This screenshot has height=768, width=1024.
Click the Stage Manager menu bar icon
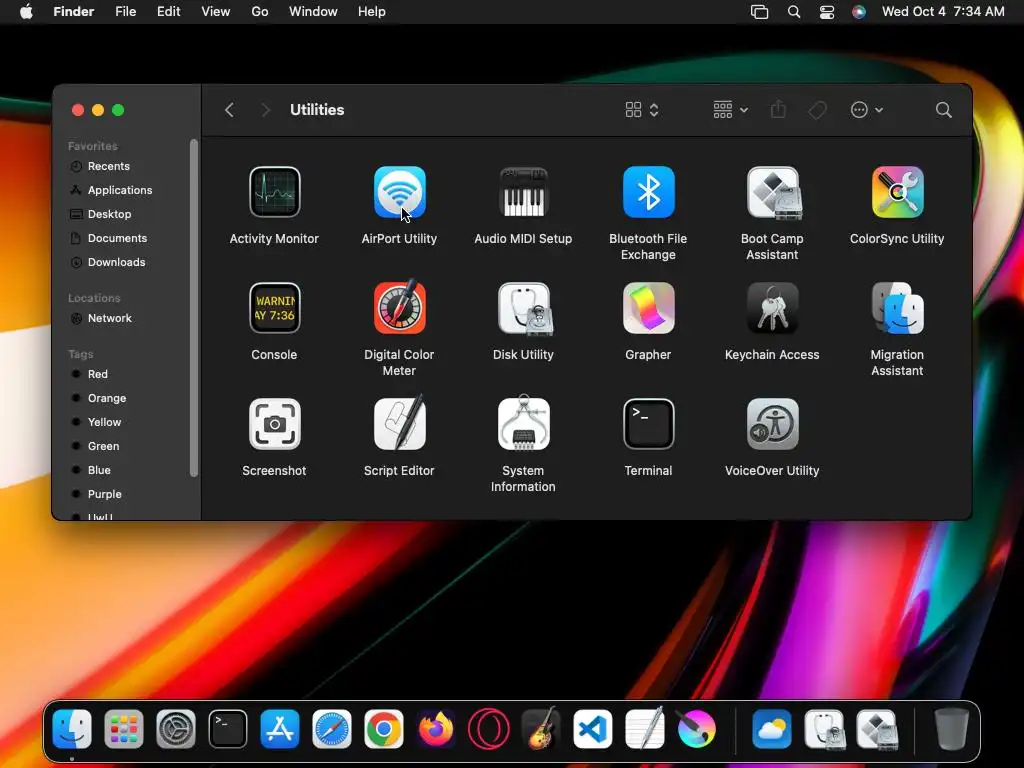coord(760,12)
